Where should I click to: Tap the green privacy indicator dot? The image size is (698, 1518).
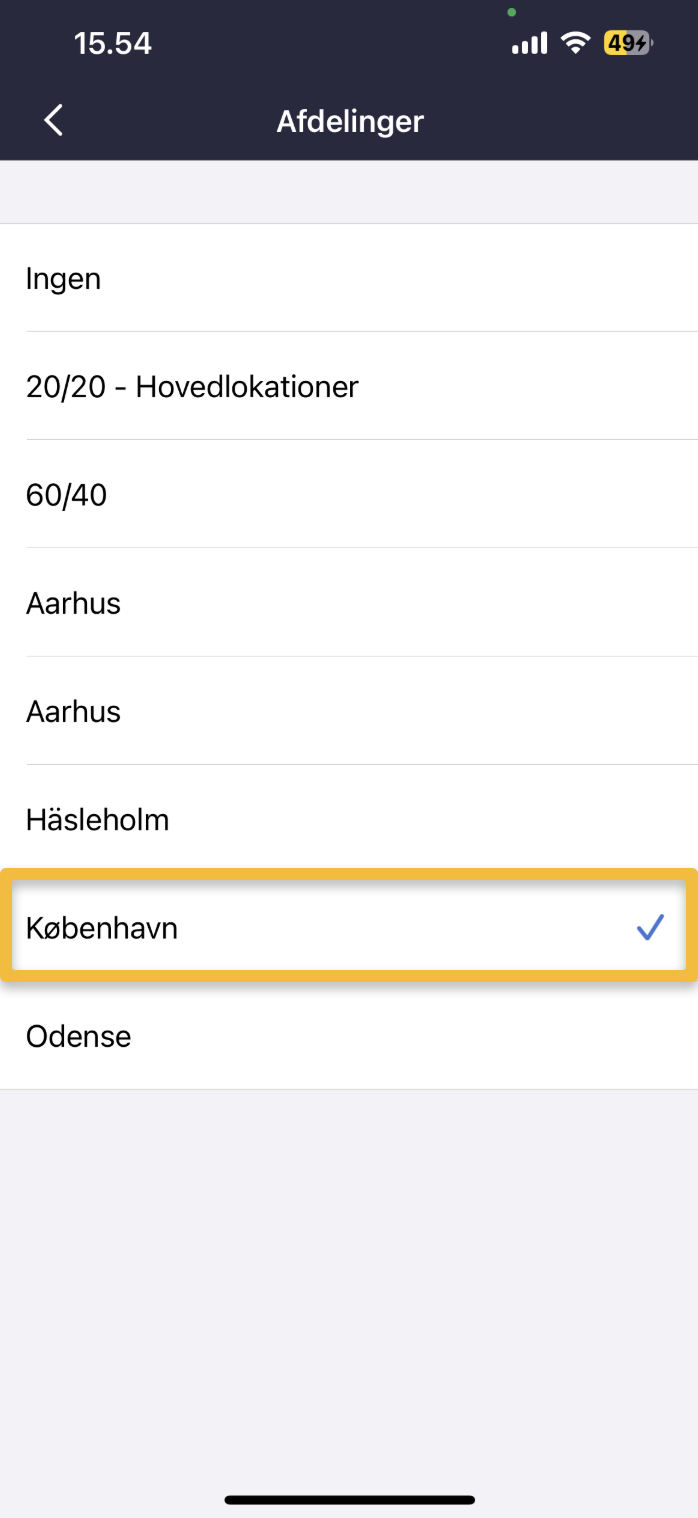tap(512, 12)
